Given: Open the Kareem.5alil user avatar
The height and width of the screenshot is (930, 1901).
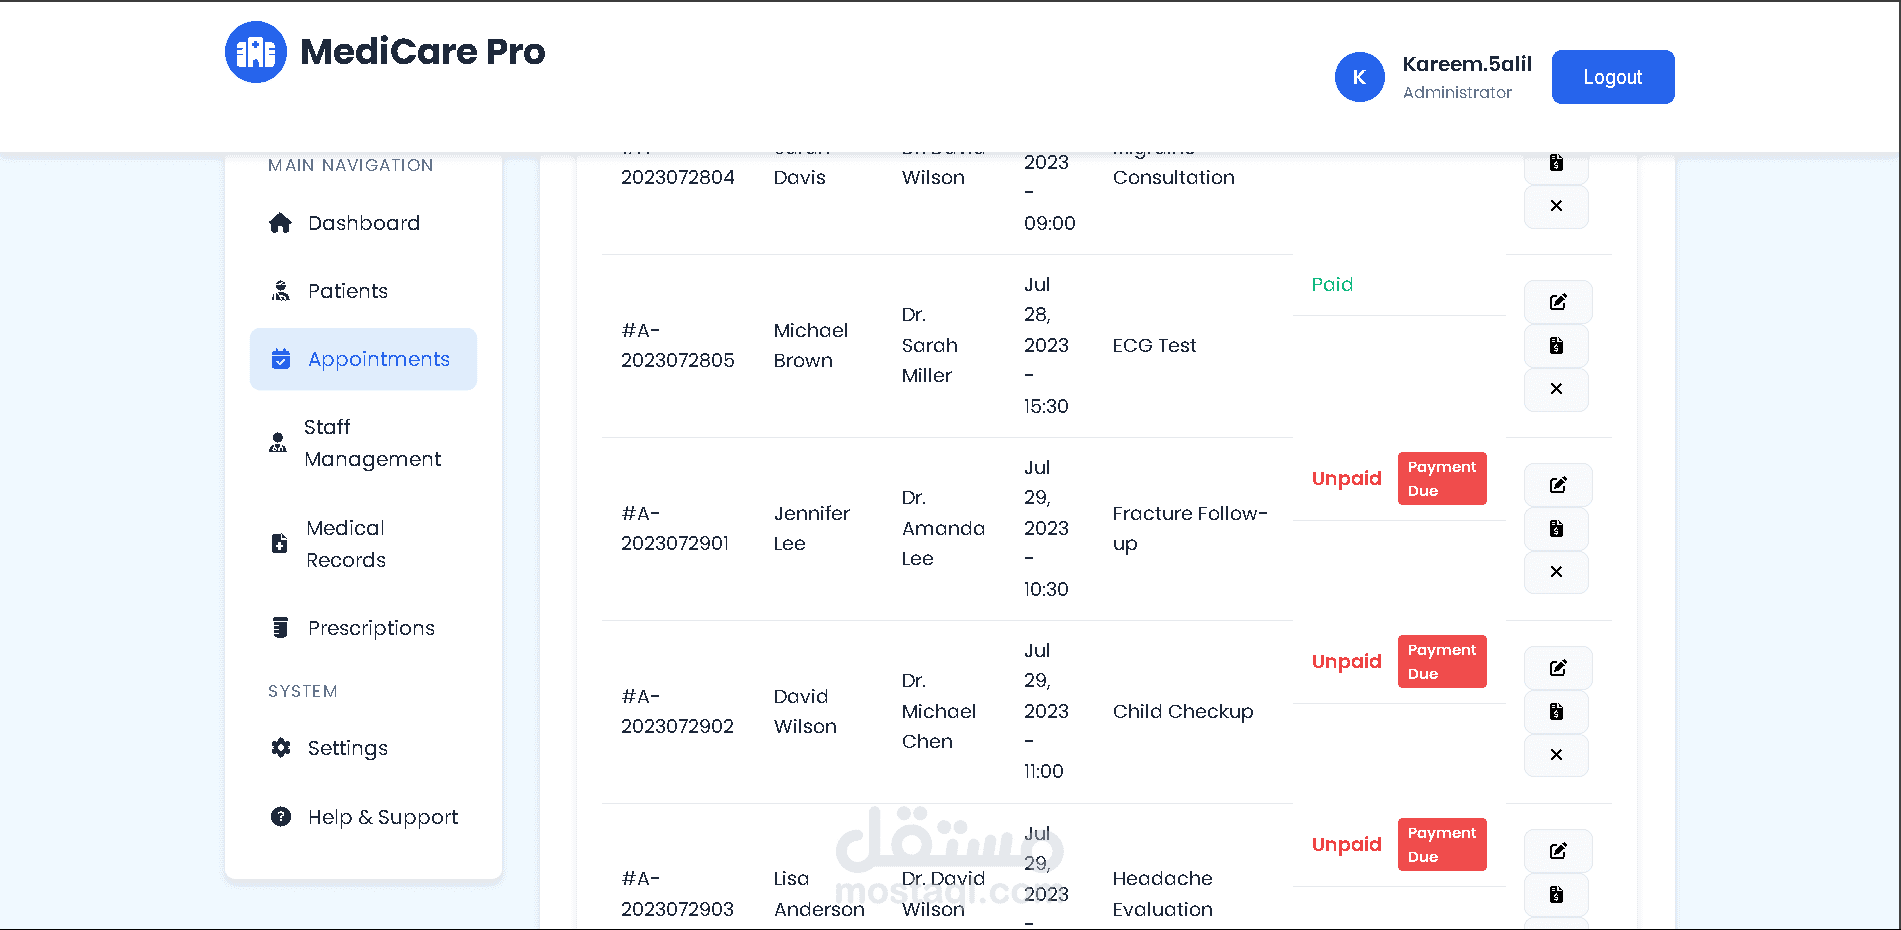Looking at the screenshot, I should pos(1359,77).
